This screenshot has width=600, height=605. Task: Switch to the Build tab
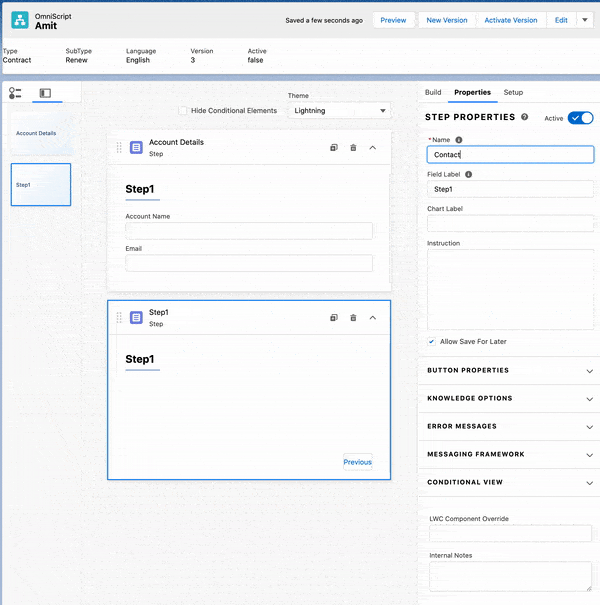(x=433, y=92)
